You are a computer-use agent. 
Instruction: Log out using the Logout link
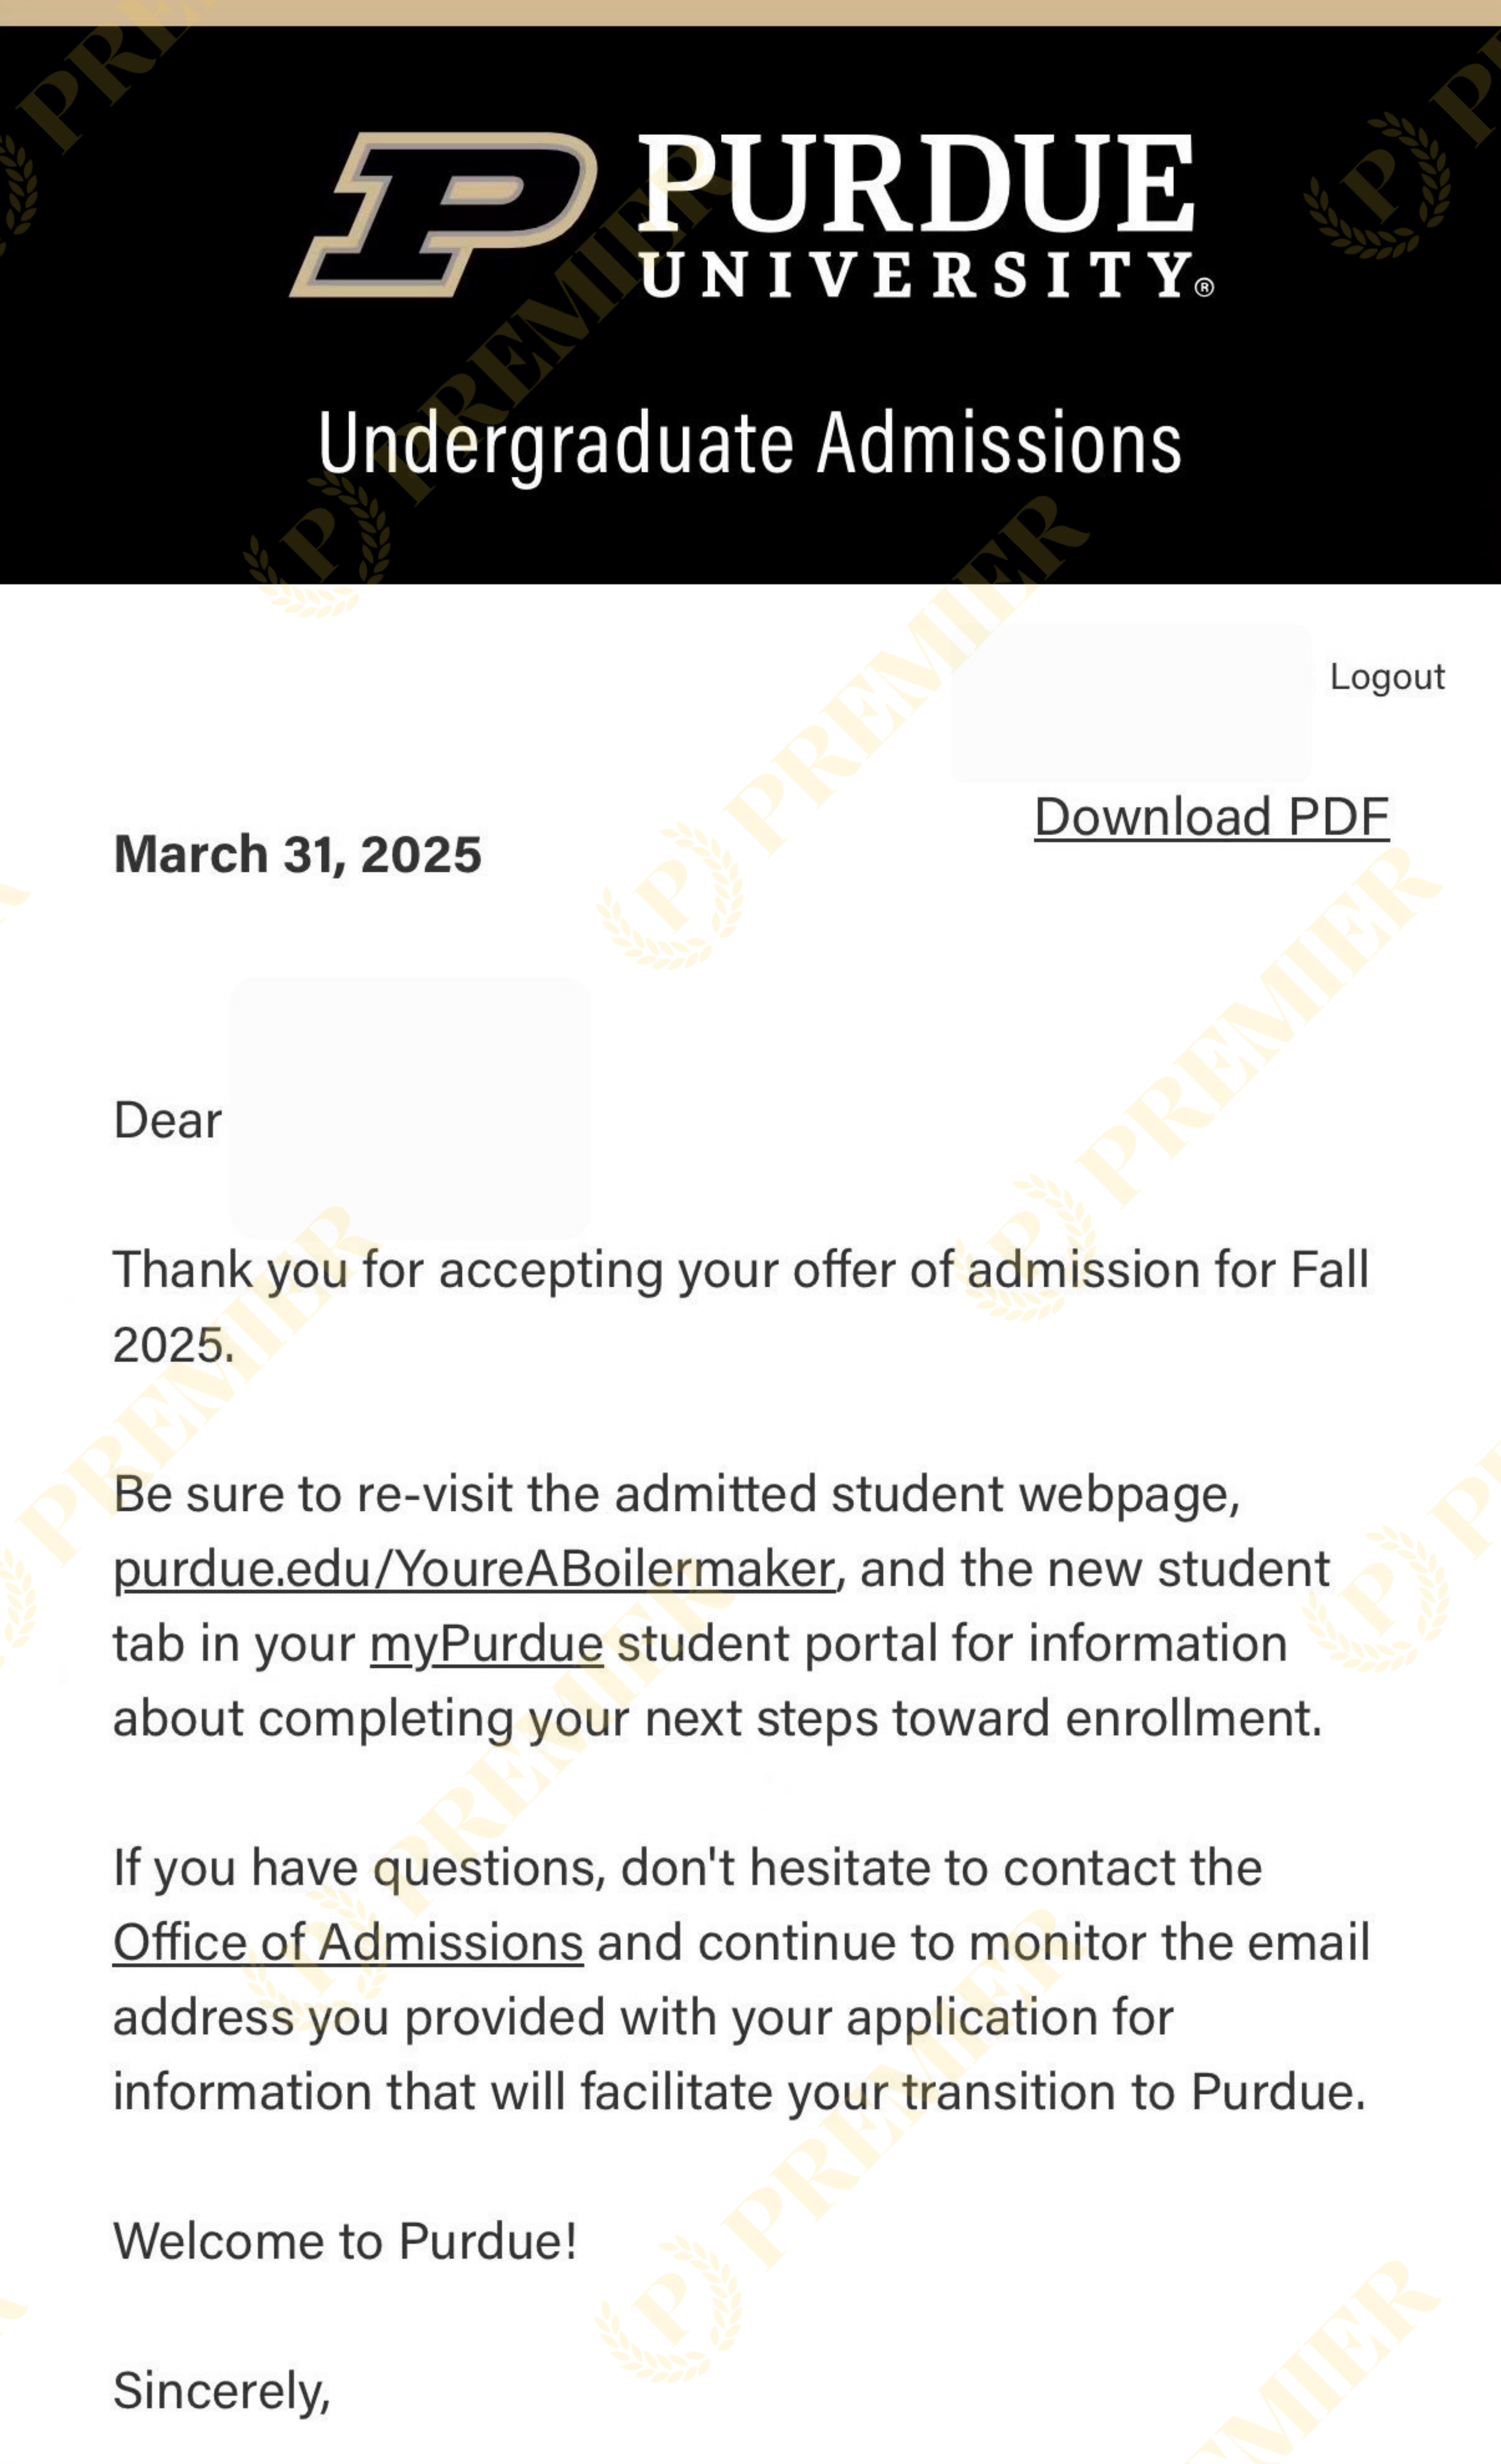(x=1386, y=677)
